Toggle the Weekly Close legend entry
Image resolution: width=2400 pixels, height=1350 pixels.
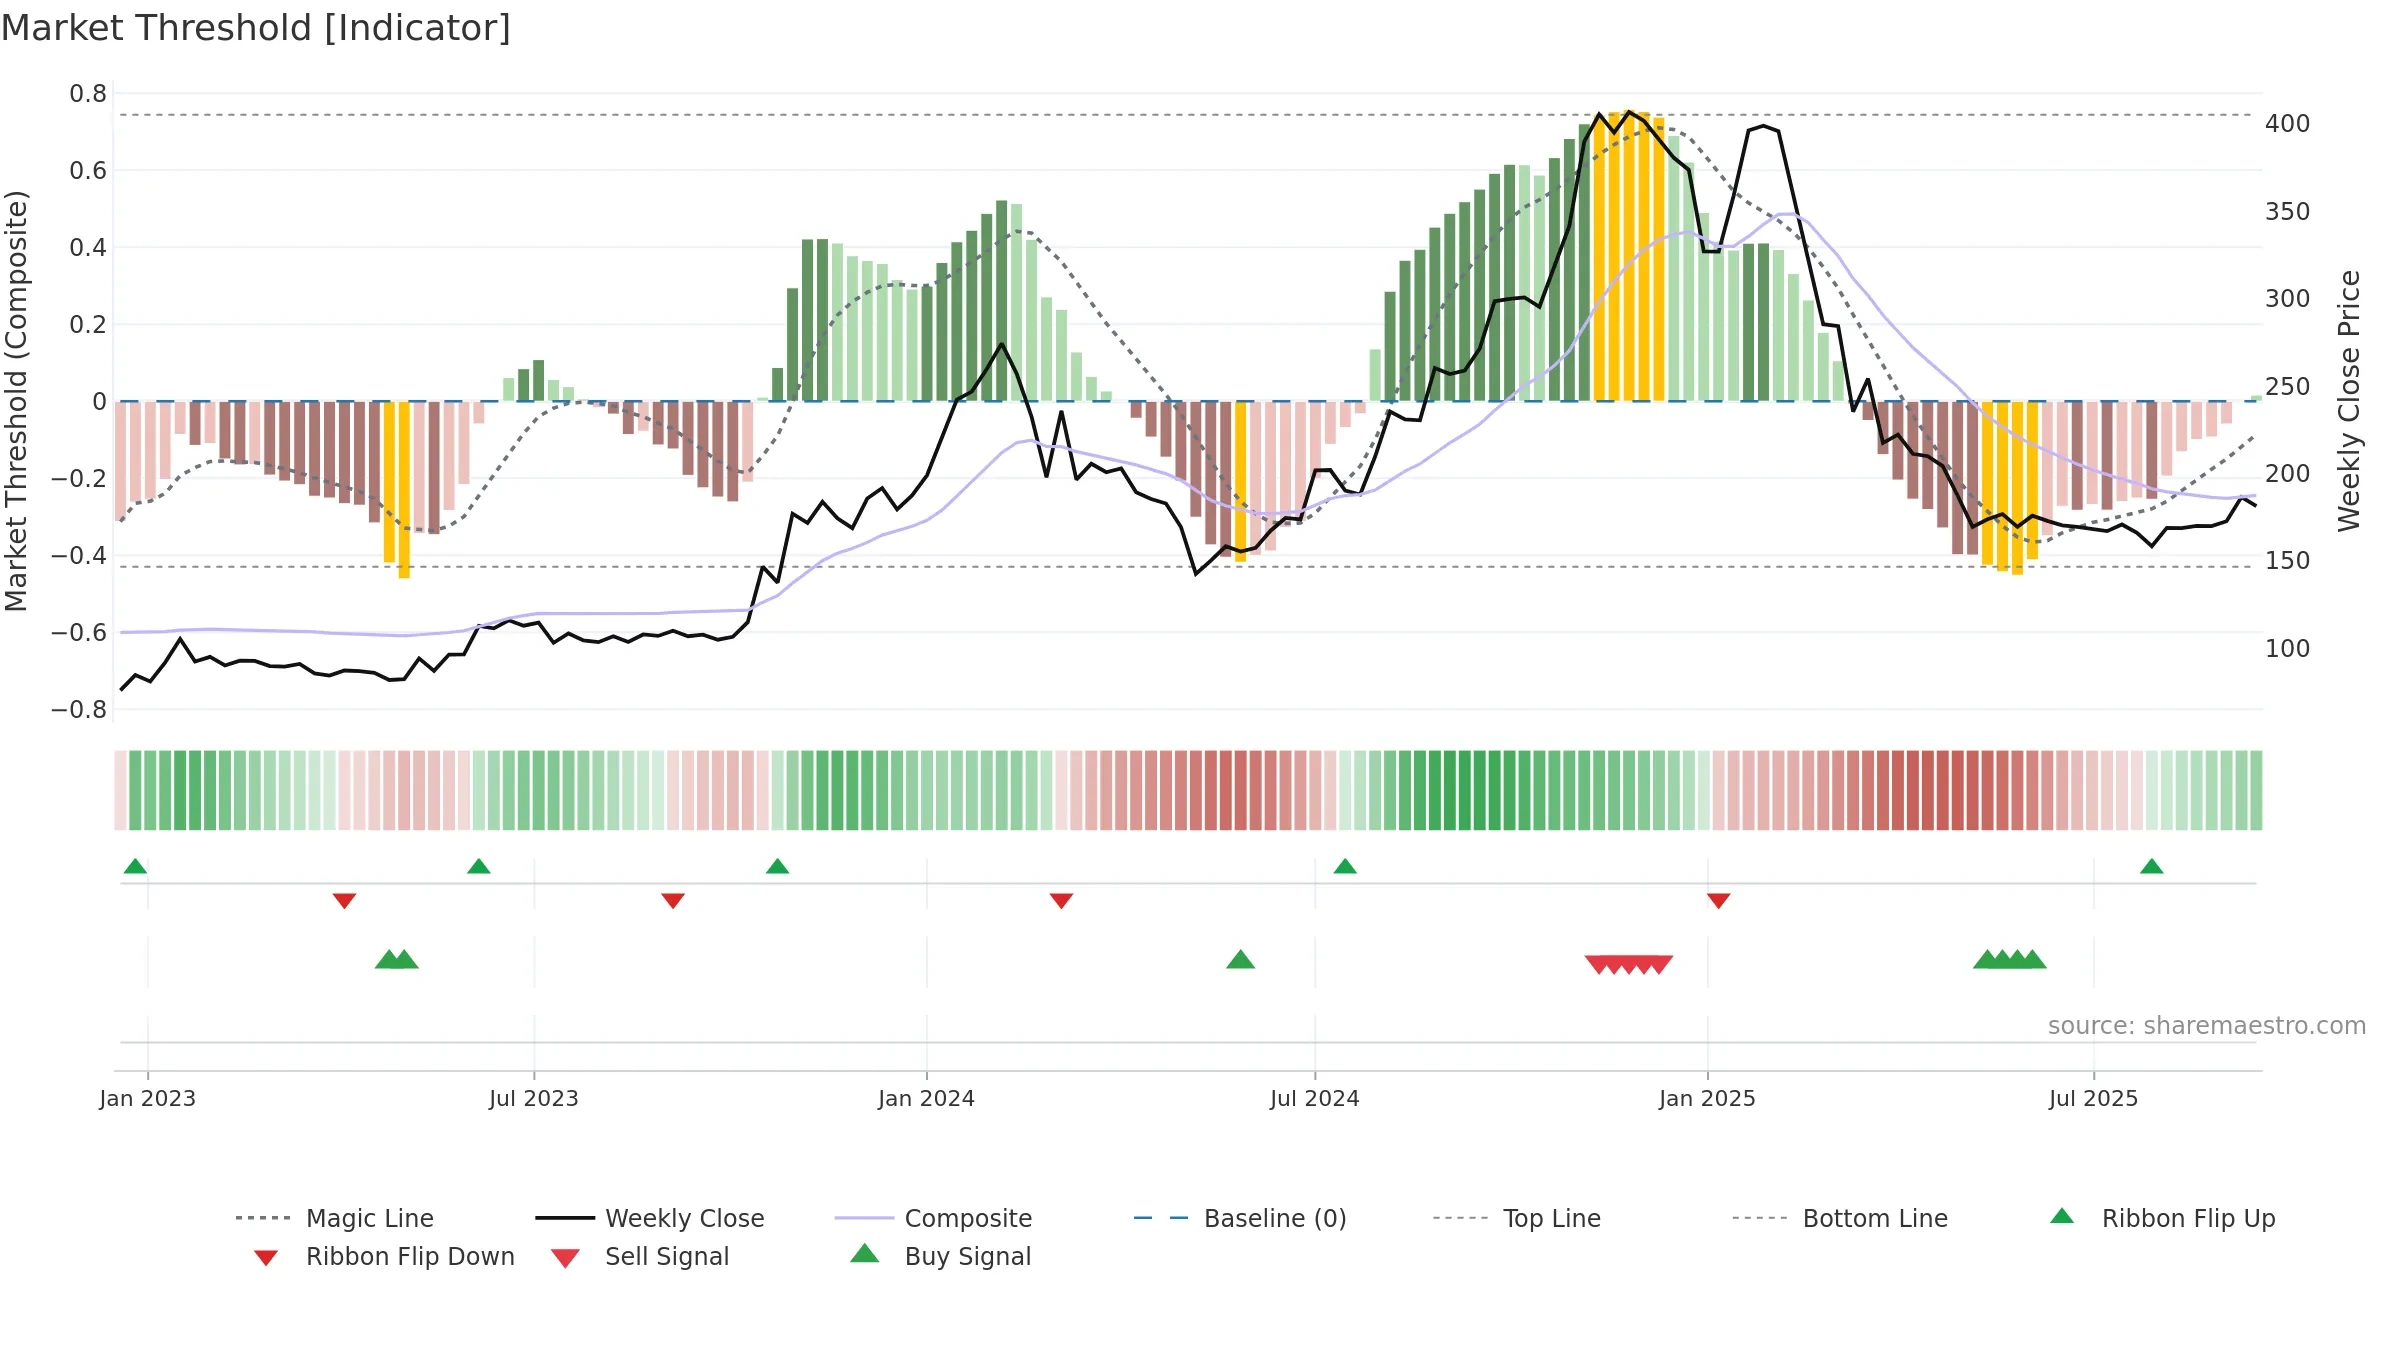click(x=650, y=1218)
